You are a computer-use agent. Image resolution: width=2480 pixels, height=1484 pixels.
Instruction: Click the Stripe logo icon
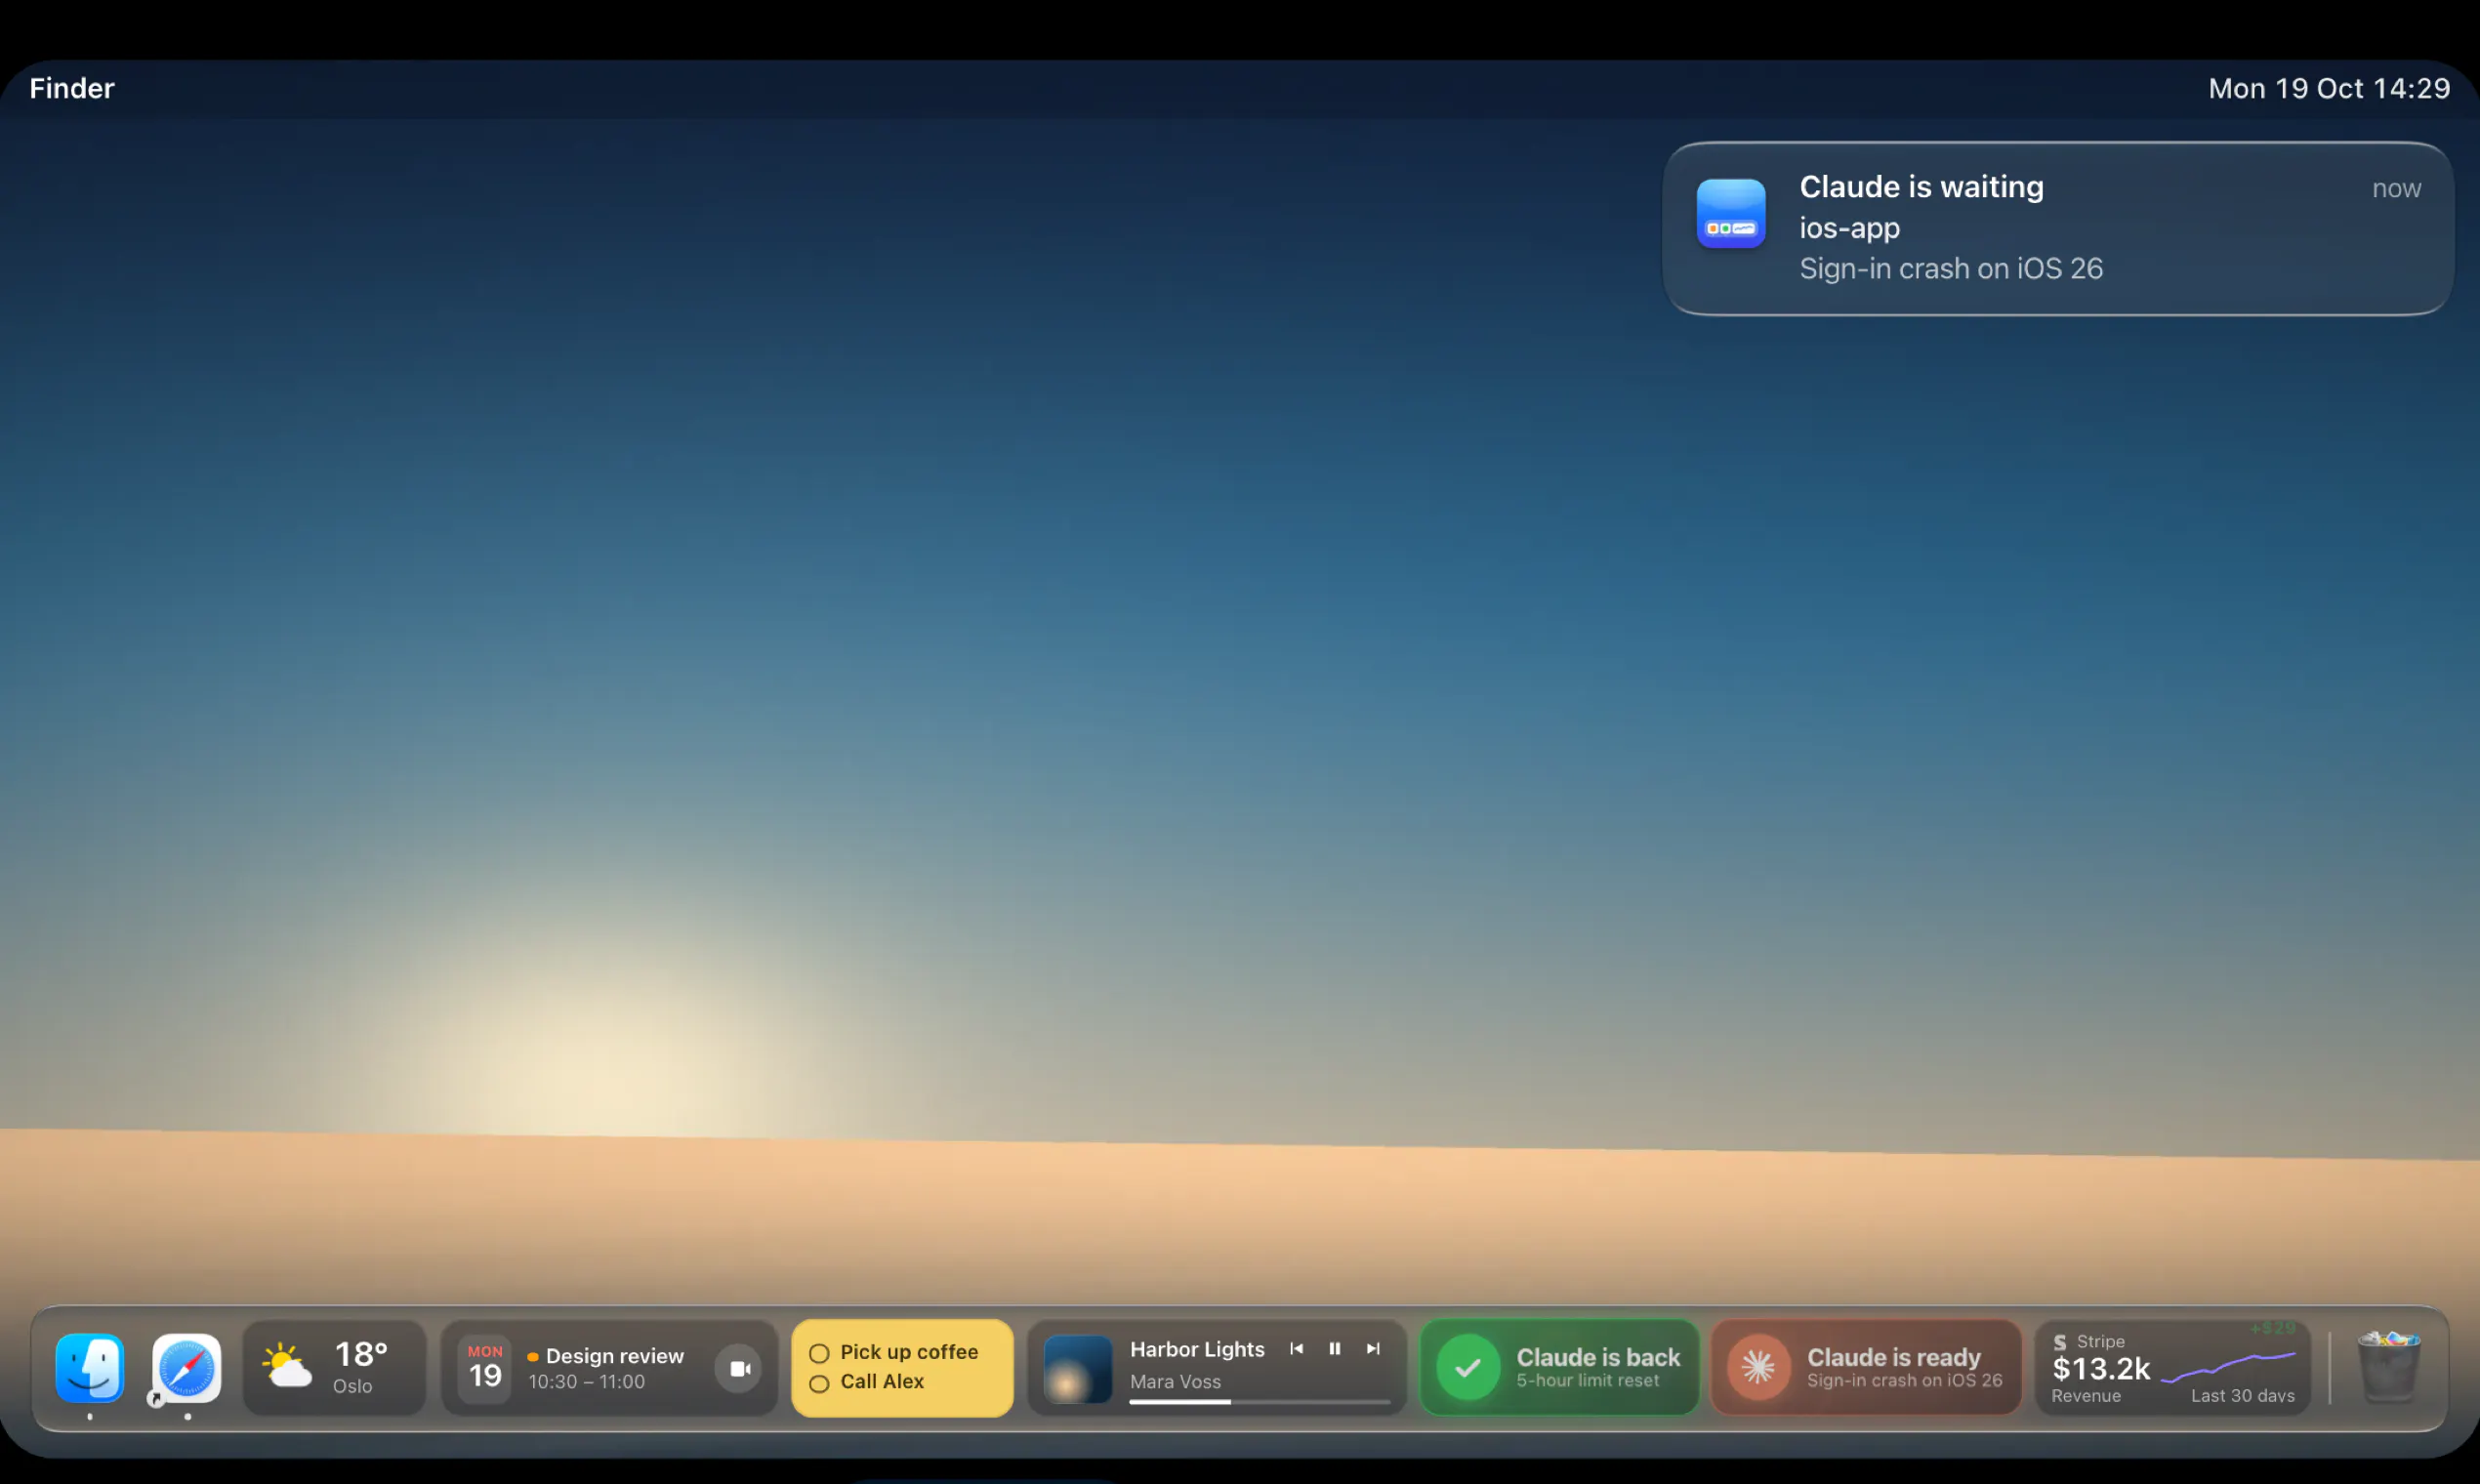[x=2060, y=1342]
